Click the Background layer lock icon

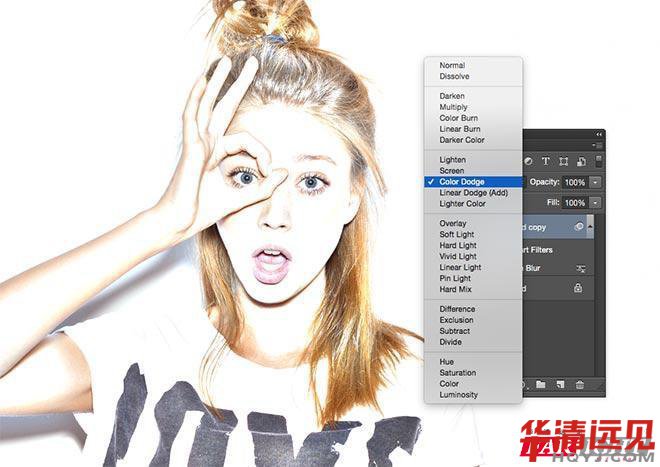tap(578, 288)
